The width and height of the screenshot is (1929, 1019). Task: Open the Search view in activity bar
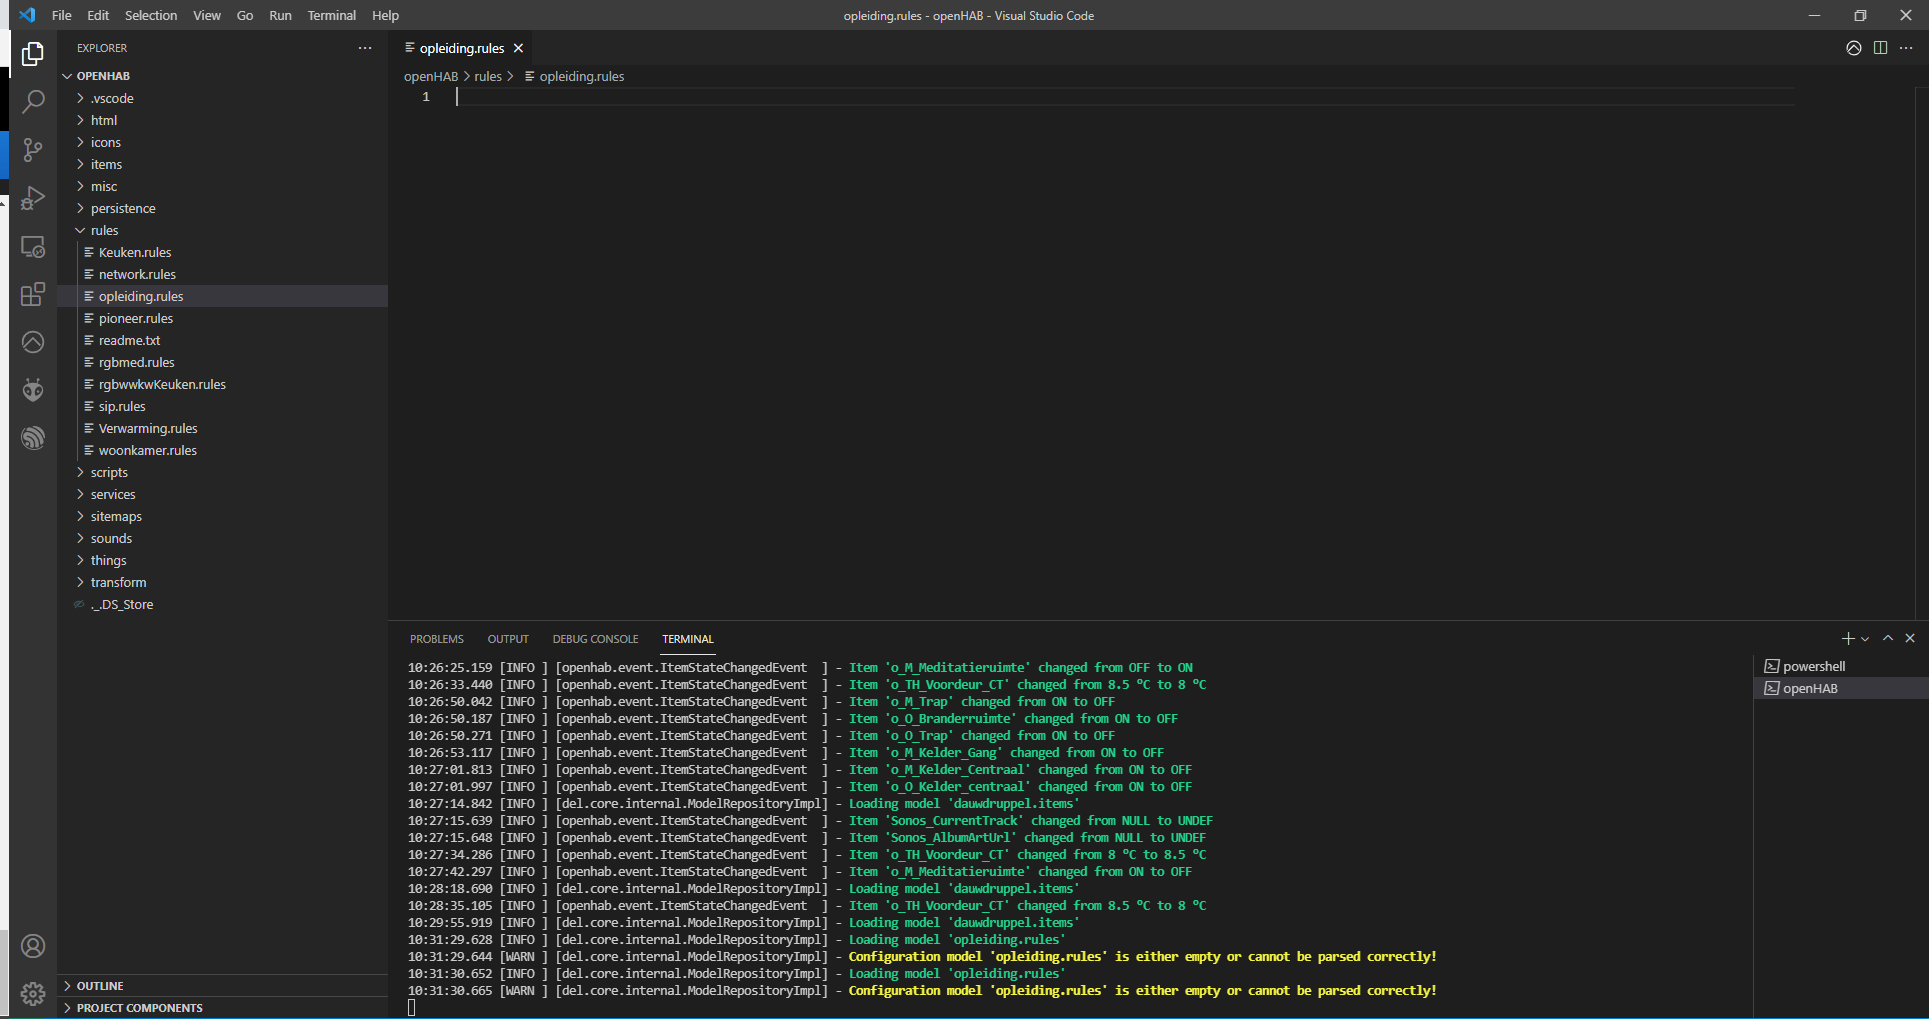click(x=33, y=101)
